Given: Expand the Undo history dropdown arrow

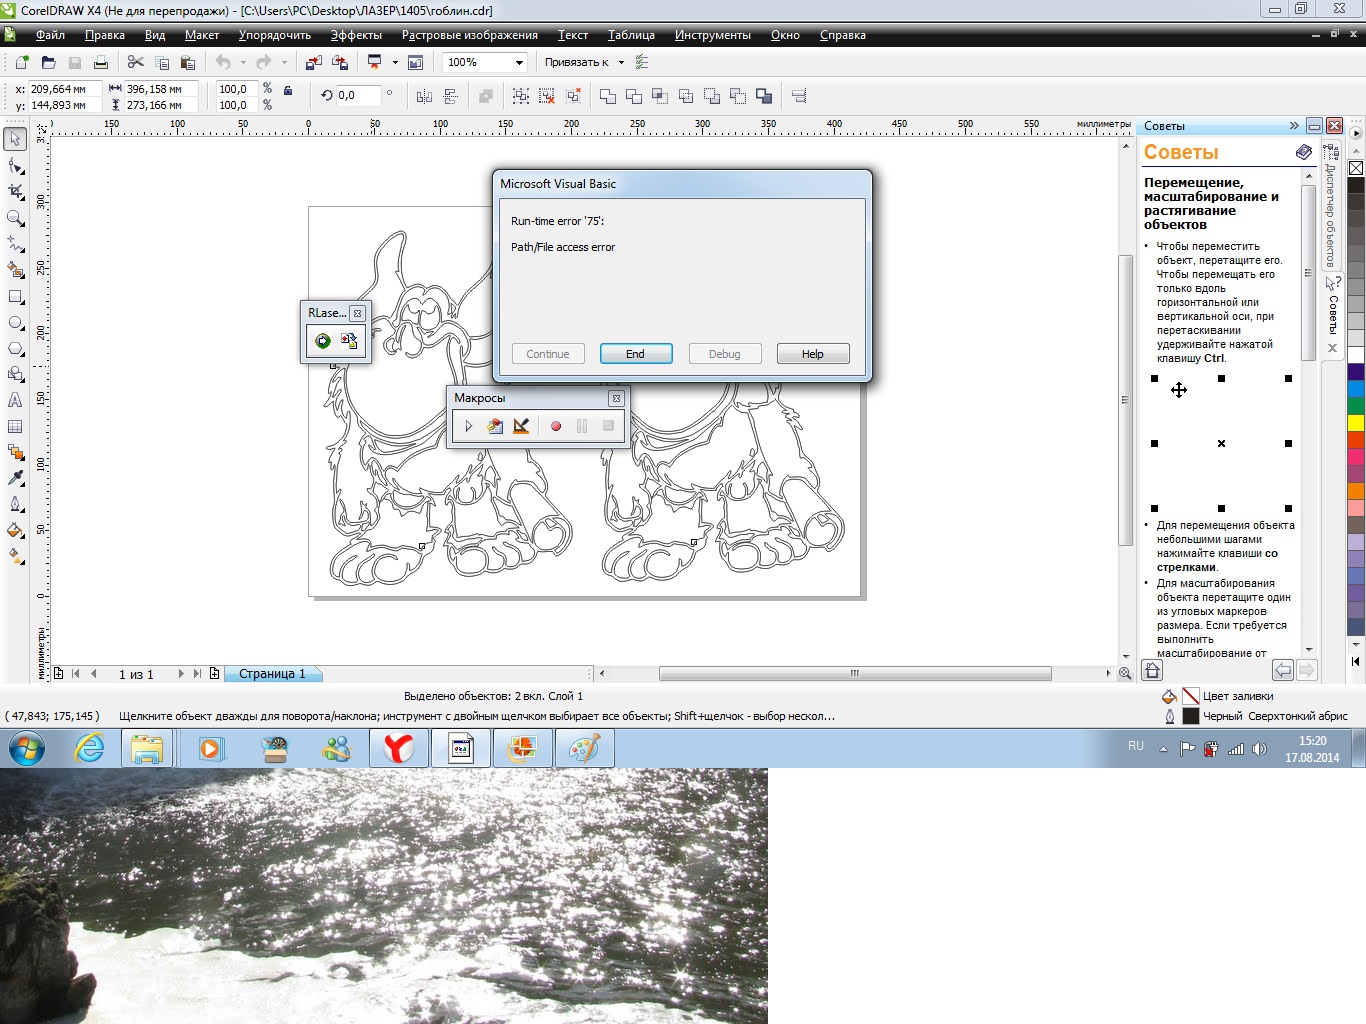Looking at the screenshot, I should (243, 63).
